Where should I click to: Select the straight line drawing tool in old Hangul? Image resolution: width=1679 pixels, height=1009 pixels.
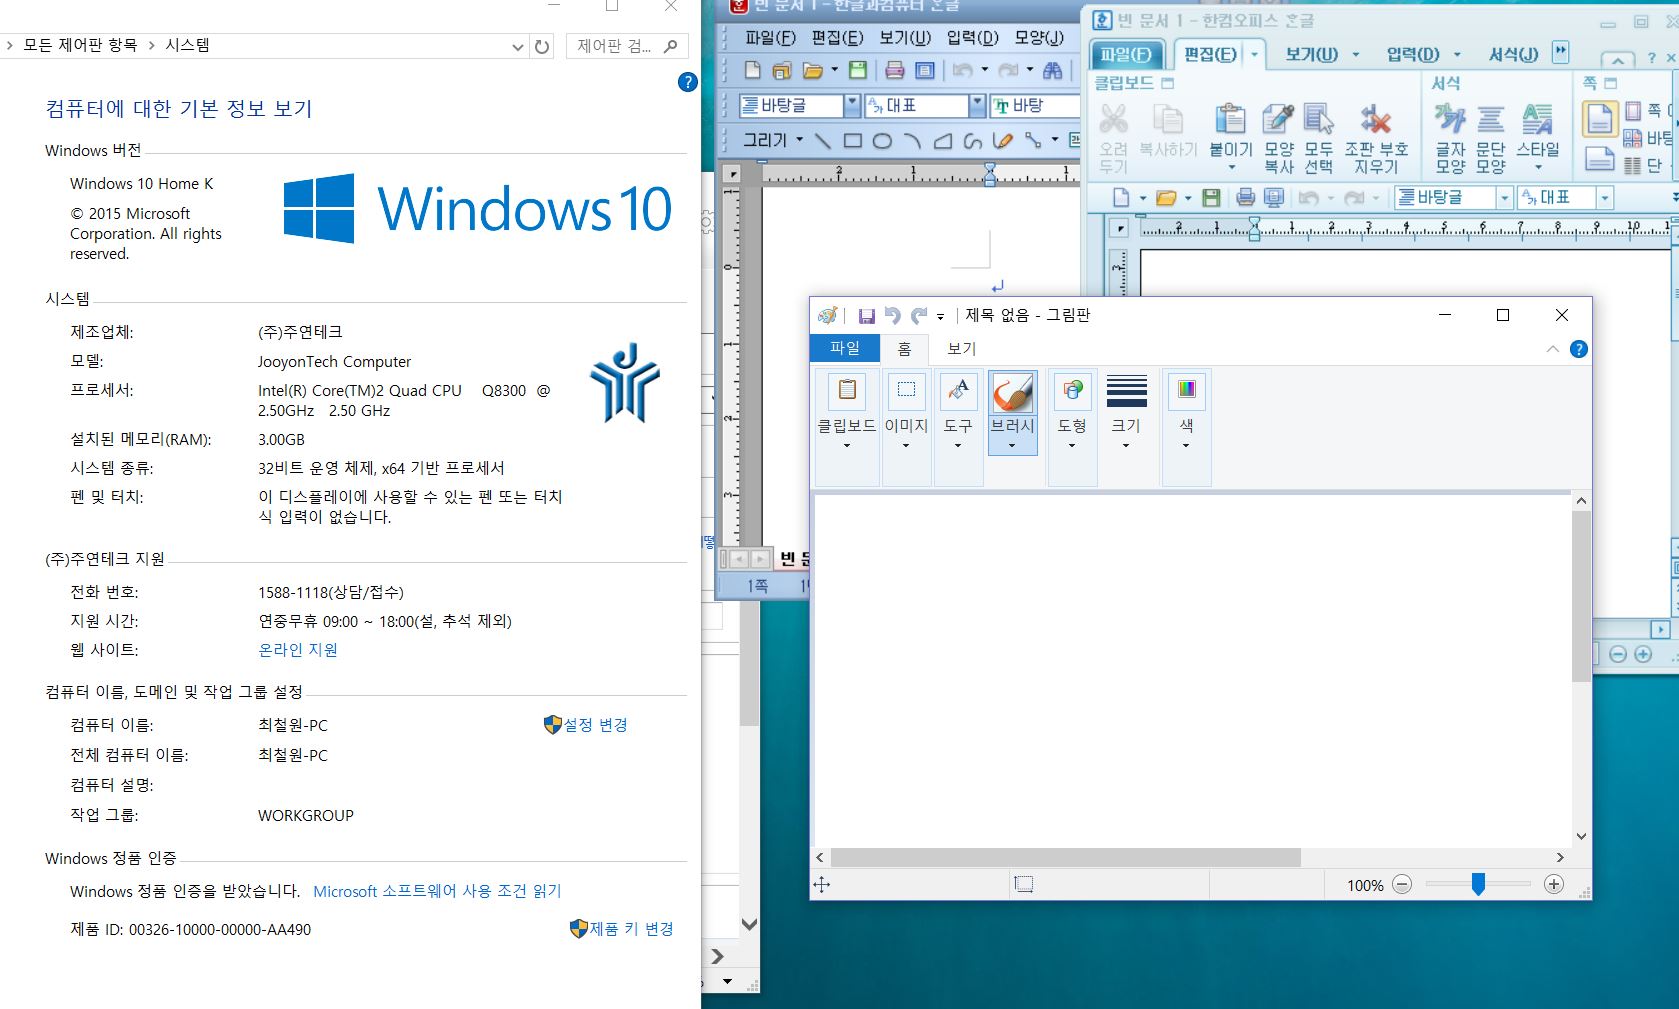[x=822, y=141]
